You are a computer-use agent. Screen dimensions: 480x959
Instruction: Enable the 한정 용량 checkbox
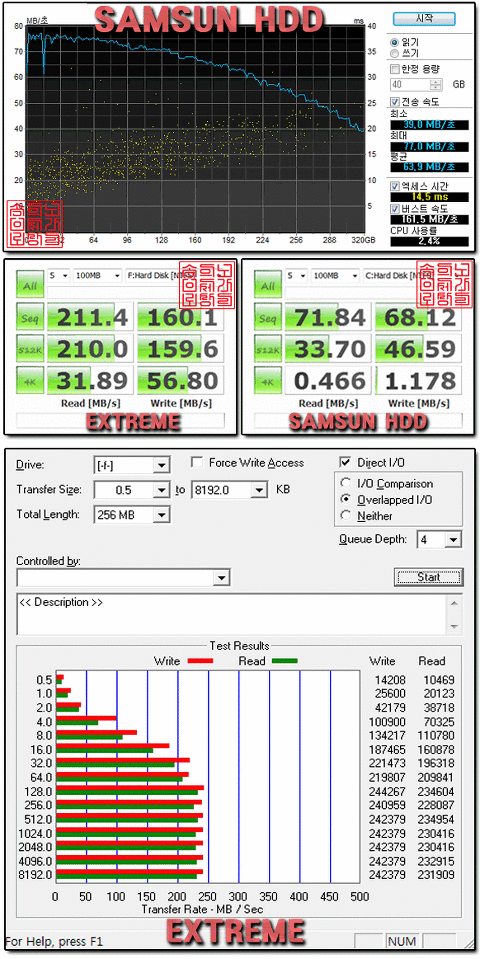pyautogui.click(x=395, y=69)
